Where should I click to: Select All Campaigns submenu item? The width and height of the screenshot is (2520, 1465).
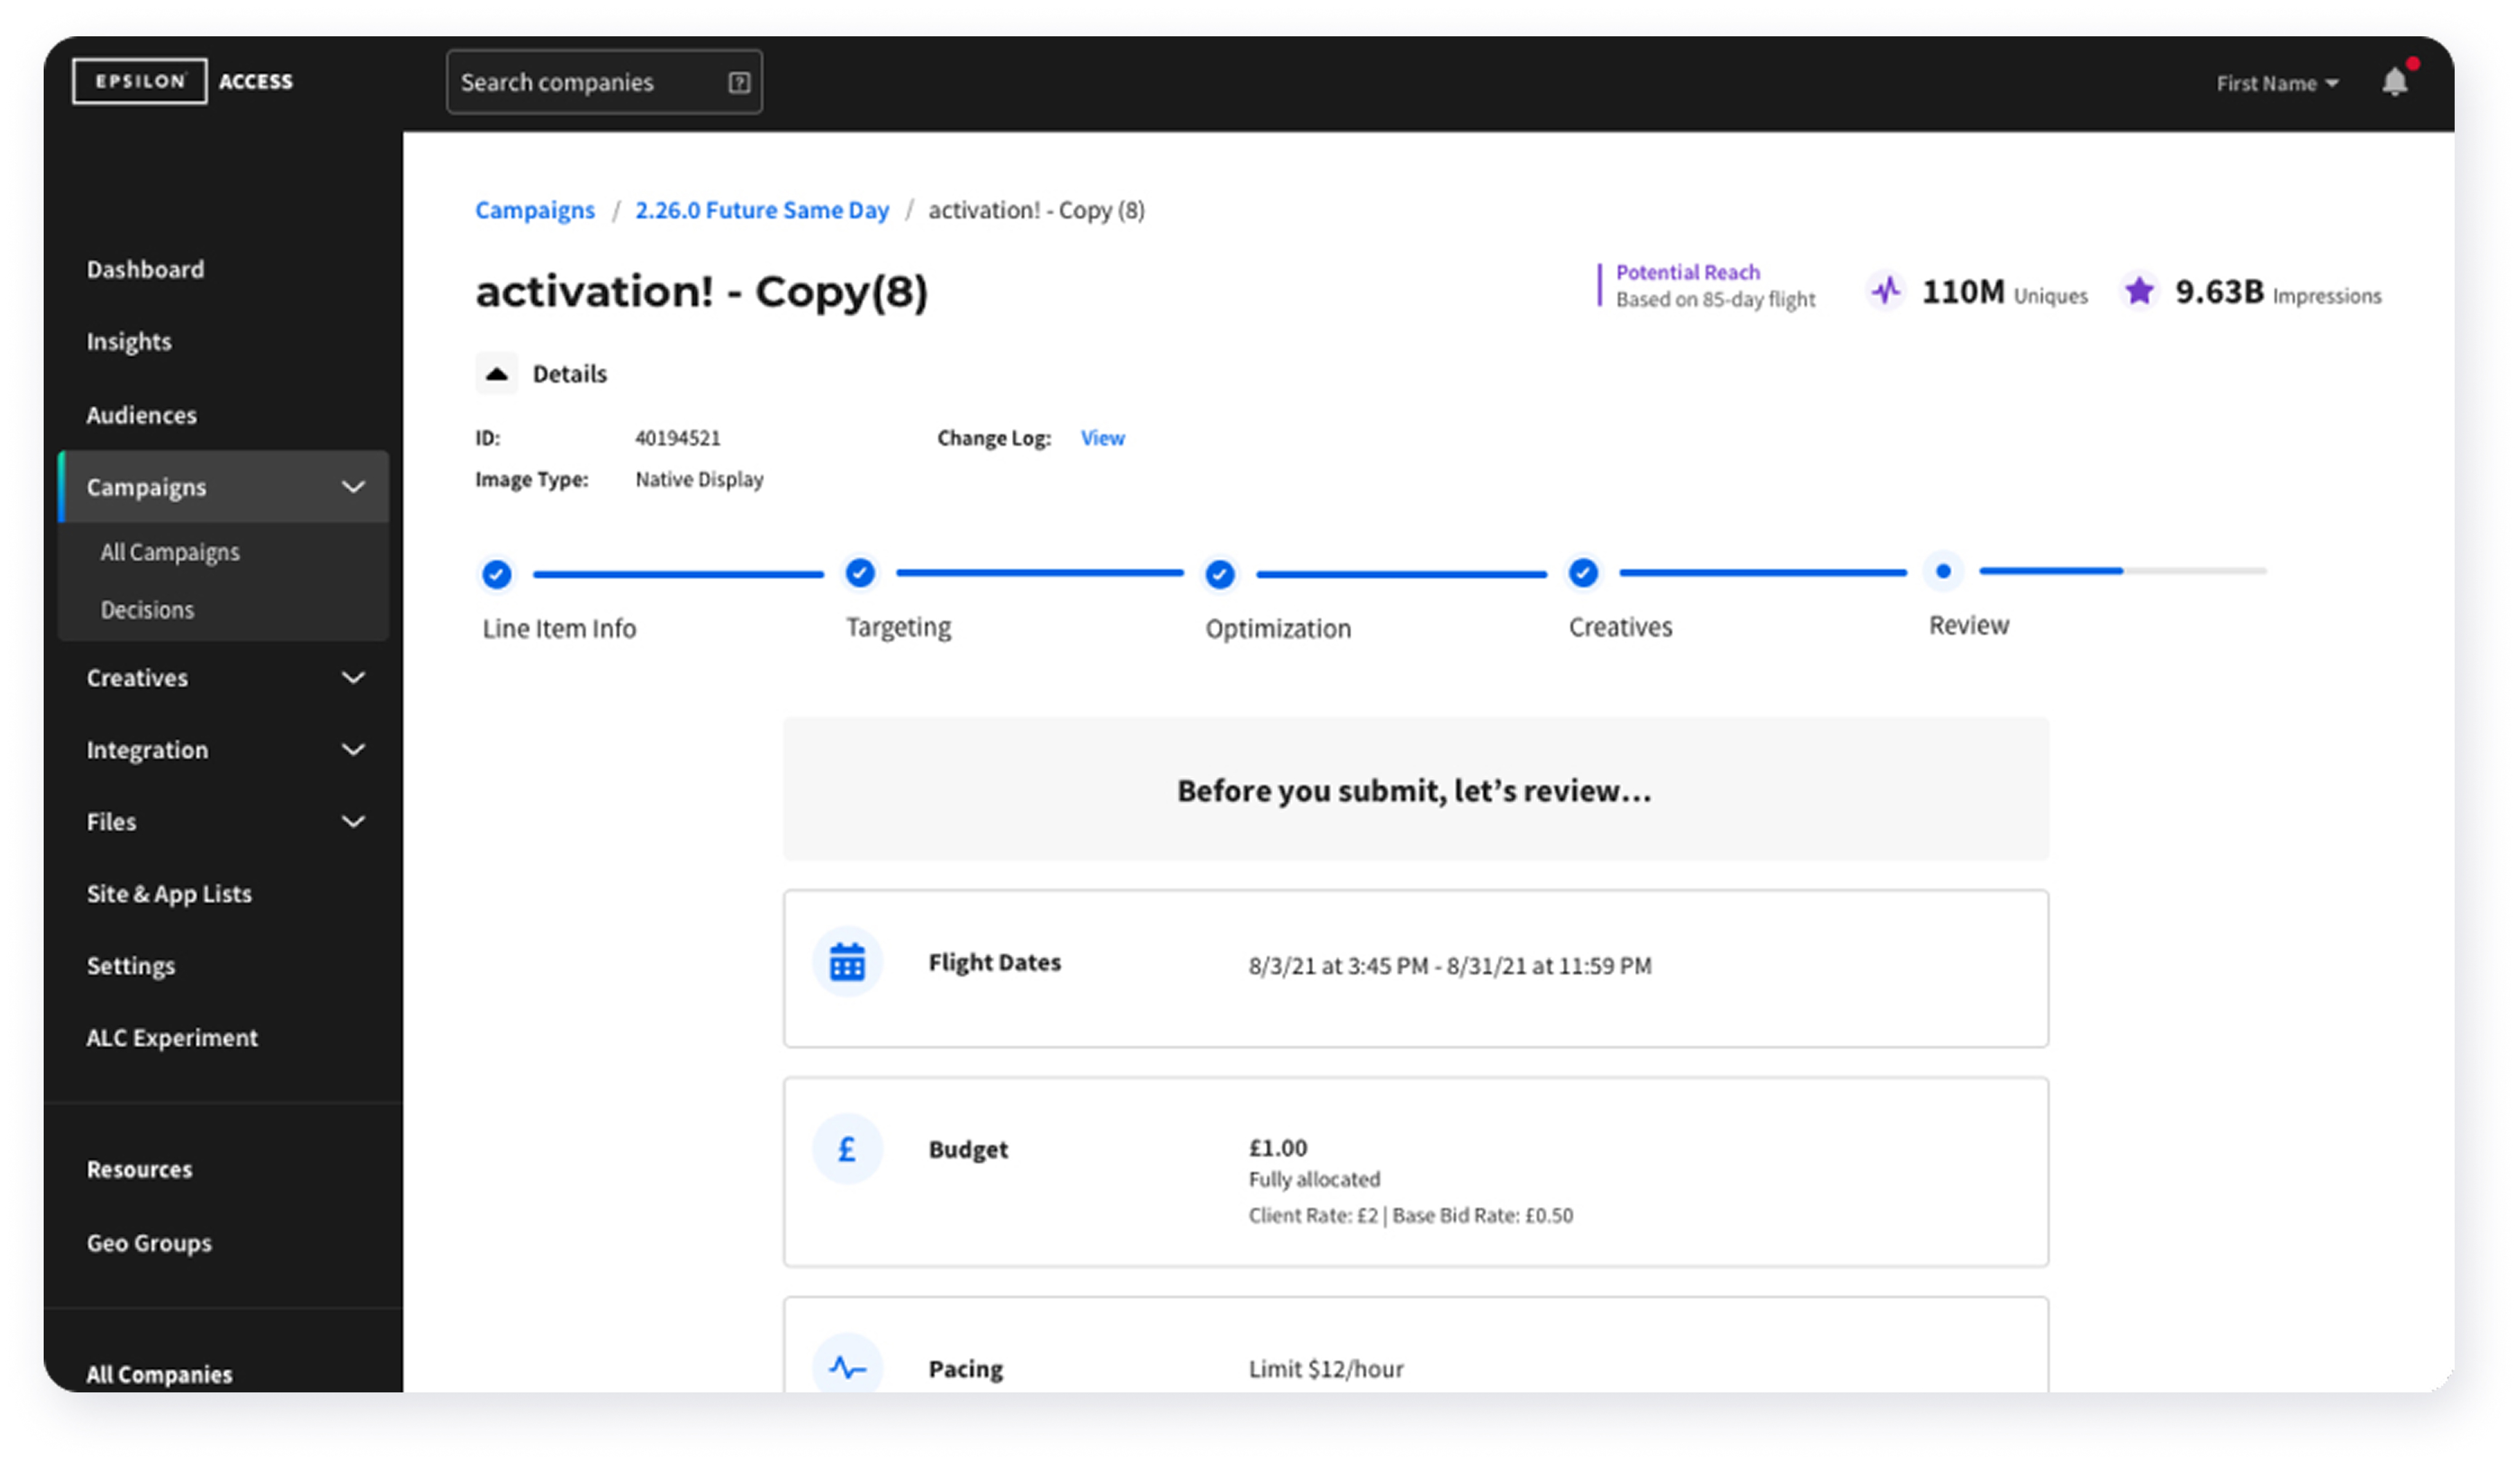170,552
